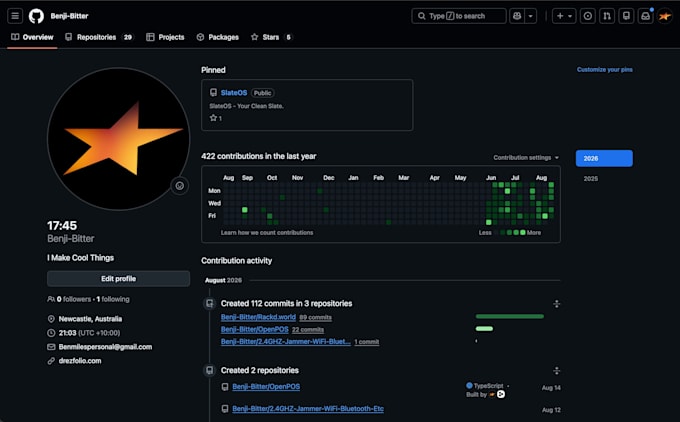This screenshot has height=422, width=680.
Task: Switch to the Repositories tab
Action: [x=99, y=37]
